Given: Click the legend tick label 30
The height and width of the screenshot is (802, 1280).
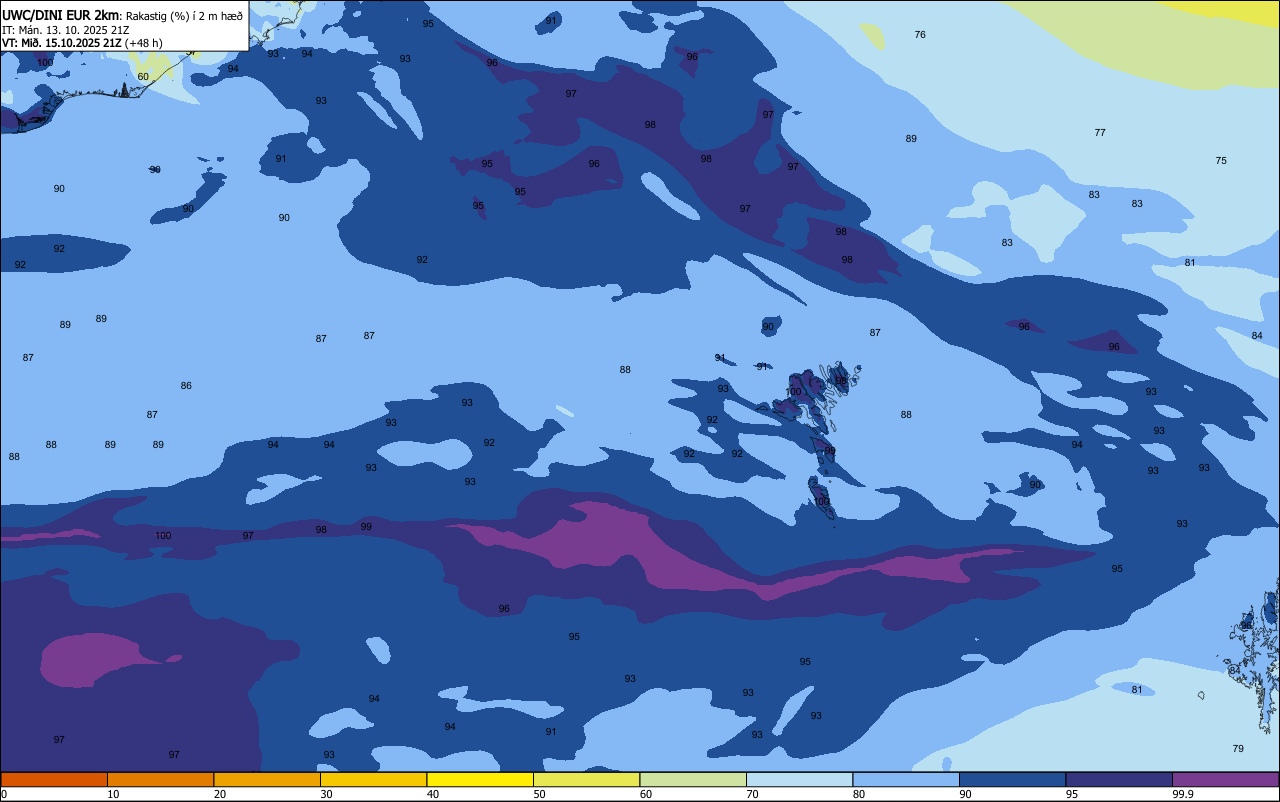Looking at the screenshot, I should [x=326, y=794].
